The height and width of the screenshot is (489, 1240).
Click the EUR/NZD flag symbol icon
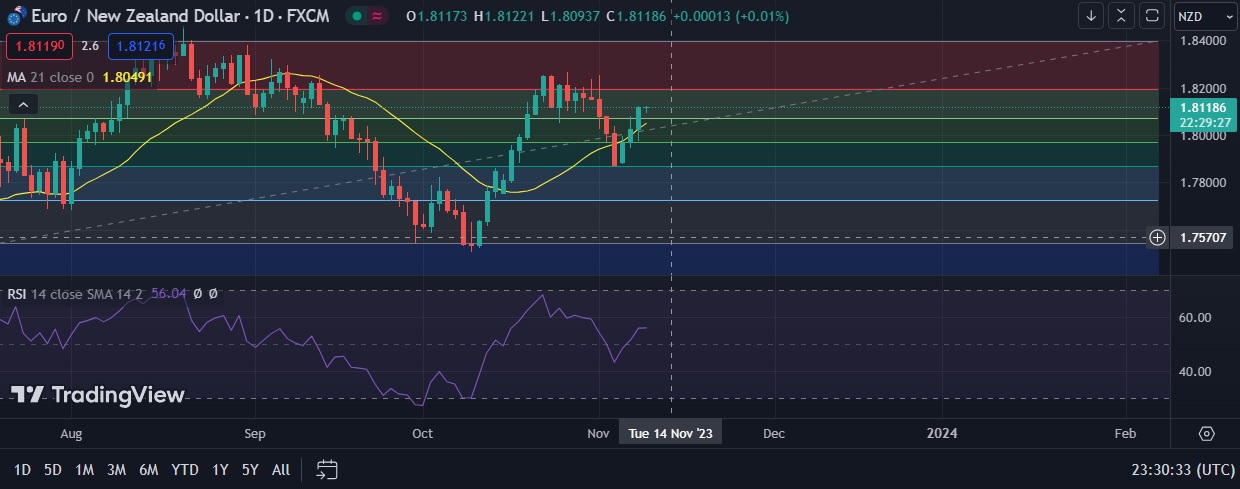[15, 17]
